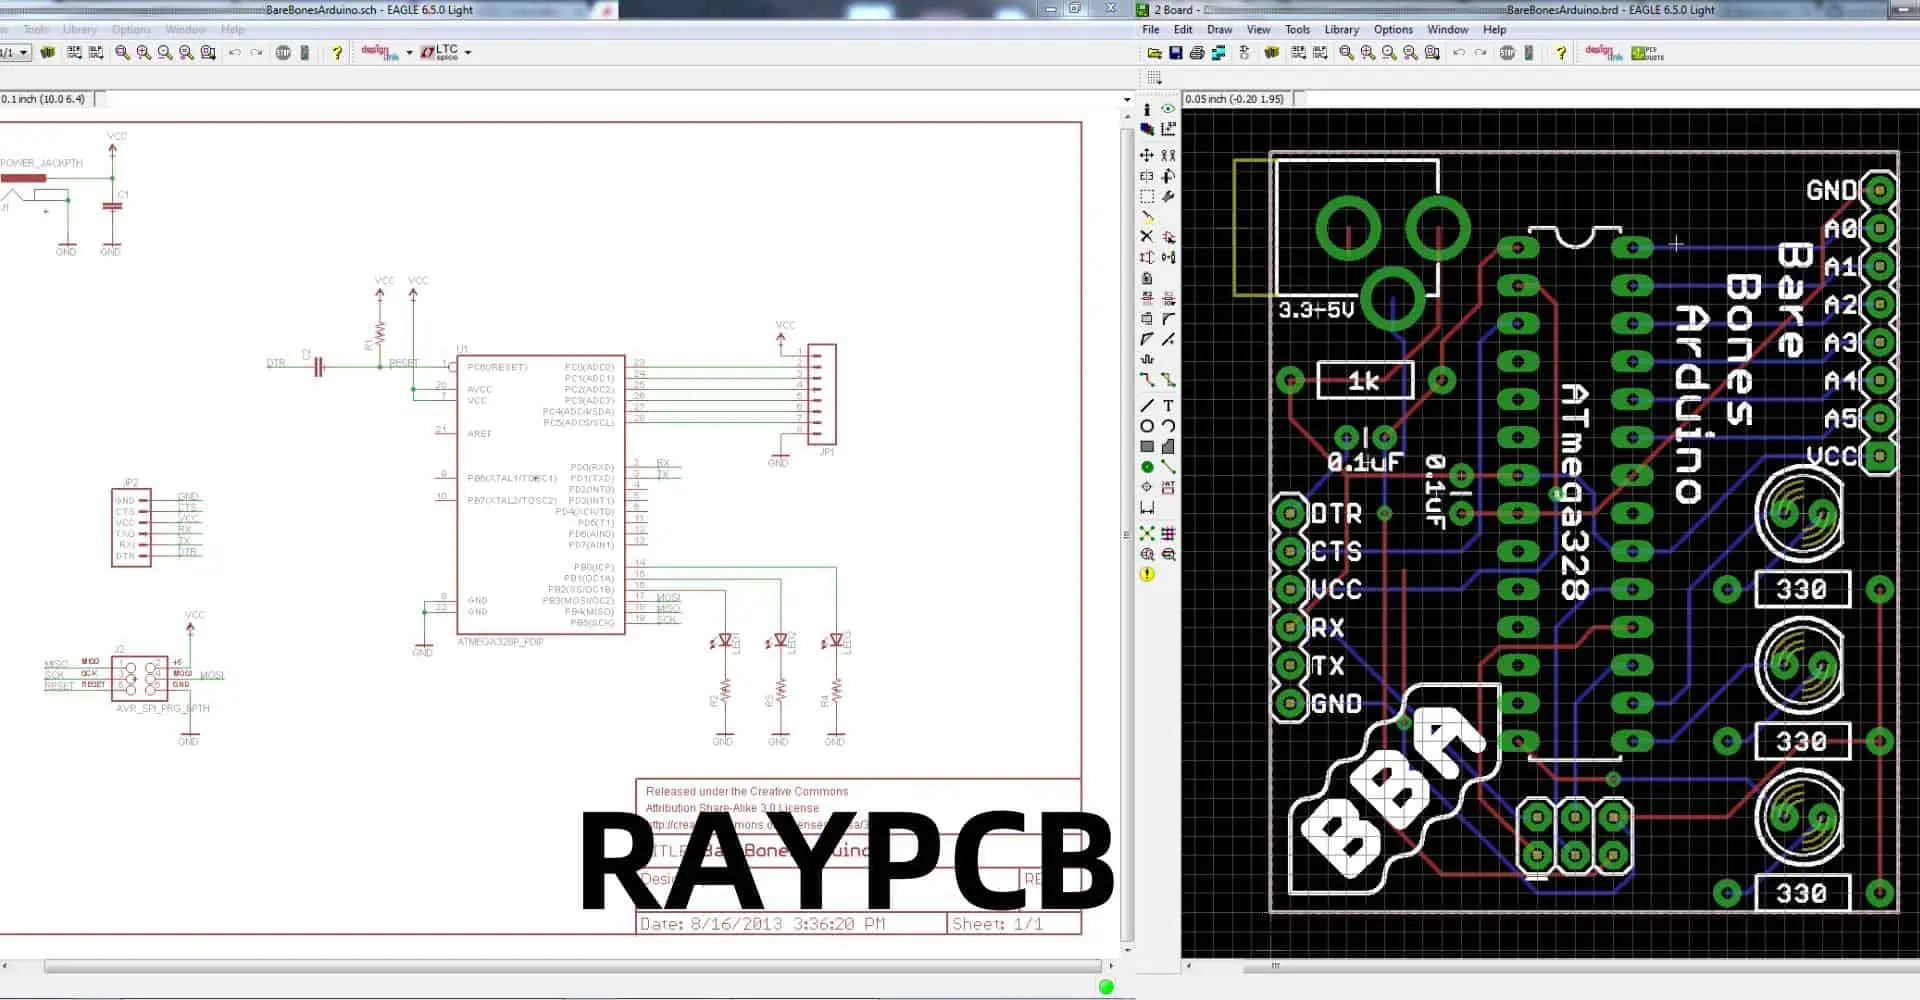Click the schematic horizontal scrollbar
1920x1000 pixels.
tap(572, 967)
